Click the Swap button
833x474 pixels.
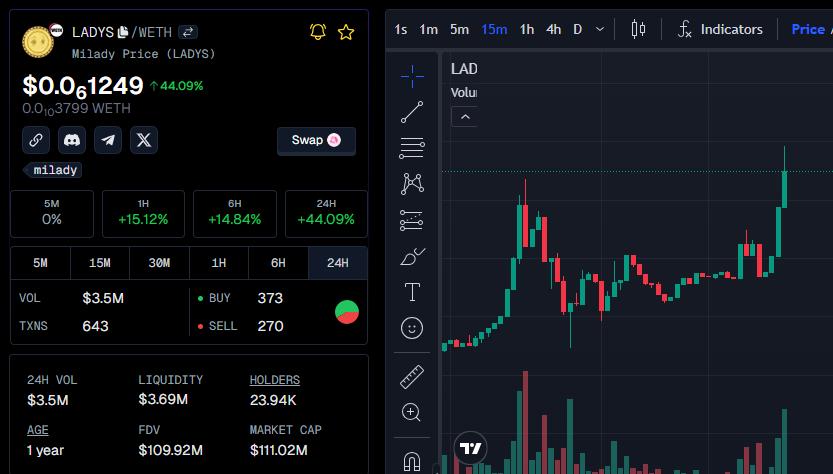click(316, 141)
